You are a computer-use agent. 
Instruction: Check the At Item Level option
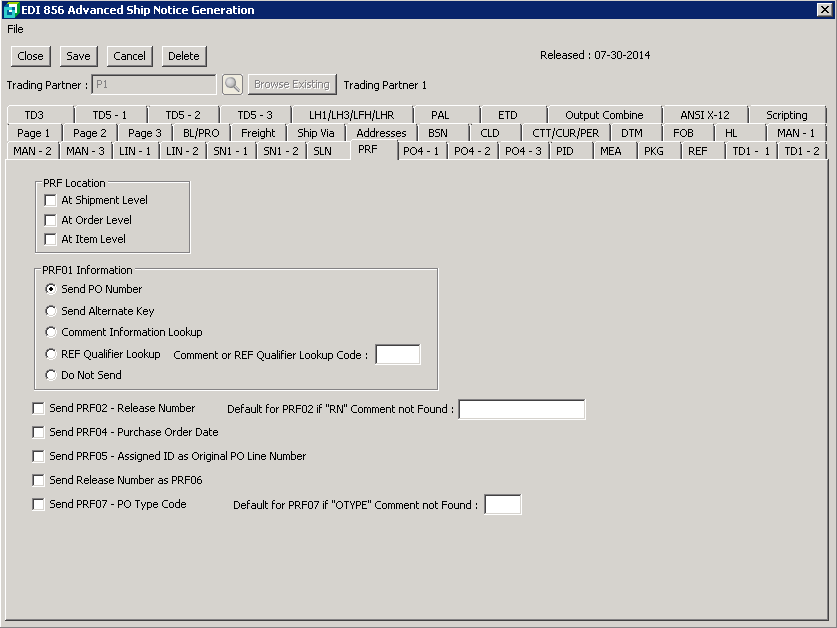[x=50, y=239]
